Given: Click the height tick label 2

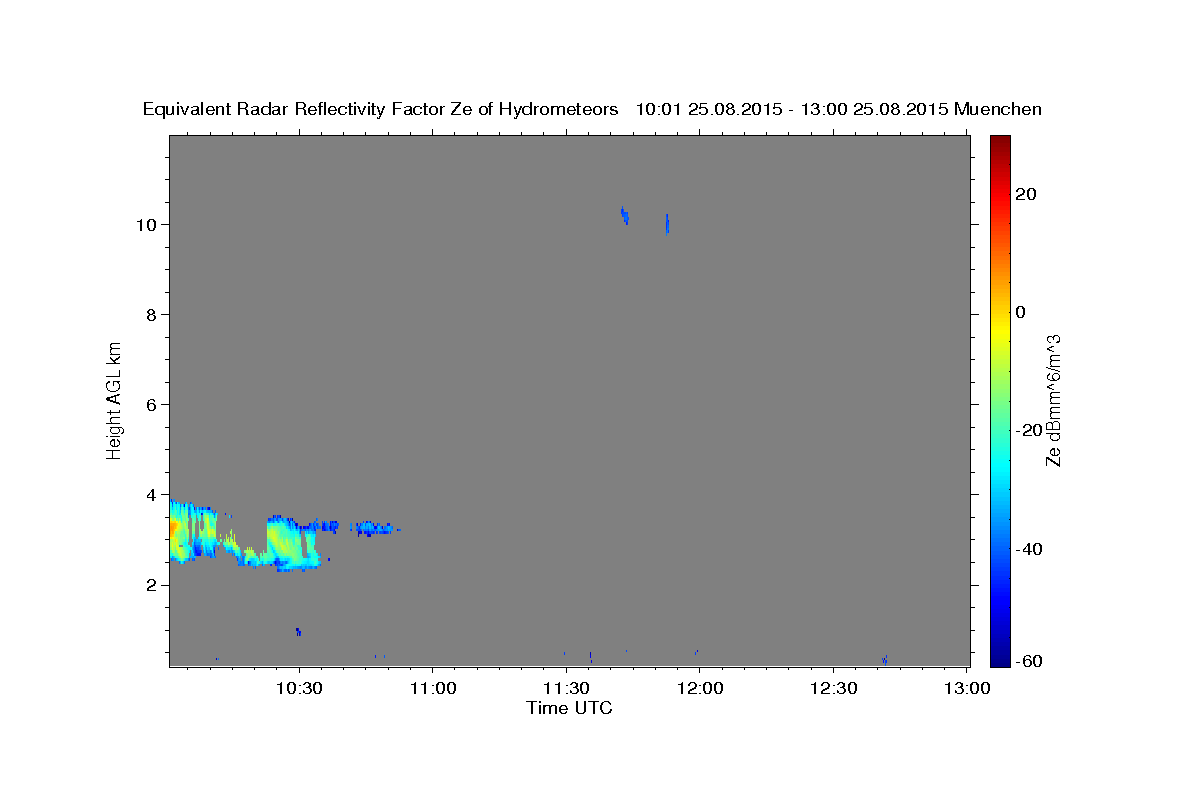Looking at the screenshot, I should 152,584.
